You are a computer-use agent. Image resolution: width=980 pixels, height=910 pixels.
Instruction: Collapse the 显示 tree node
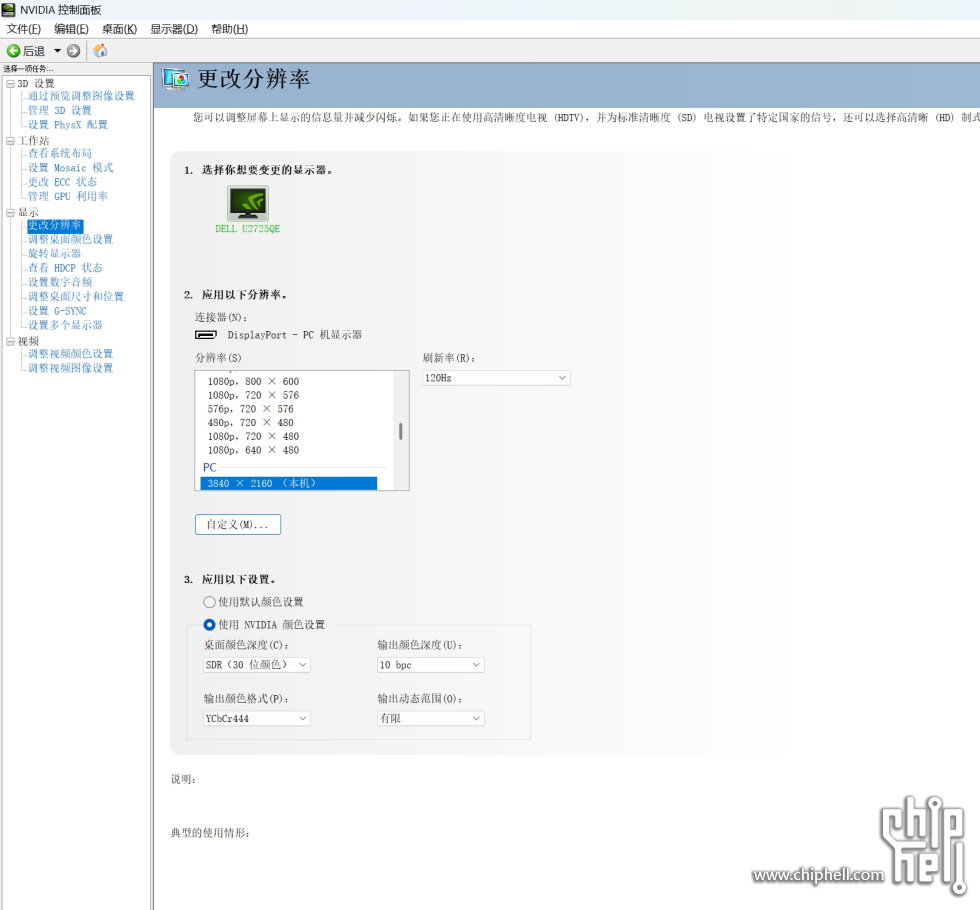click(x=10, y=212)
